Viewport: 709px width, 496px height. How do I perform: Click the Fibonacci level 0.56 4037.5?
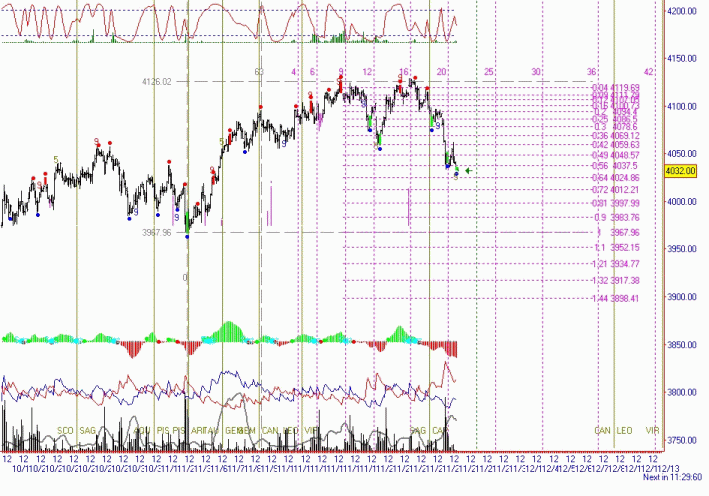(614, 166)
